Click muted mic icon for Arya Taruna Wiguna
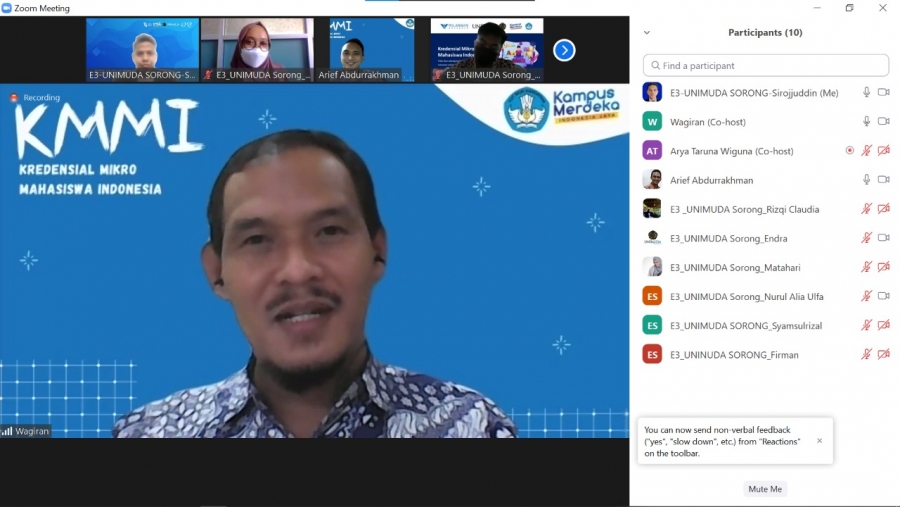This screenshot has height=507, width=900. pos(866,150)
